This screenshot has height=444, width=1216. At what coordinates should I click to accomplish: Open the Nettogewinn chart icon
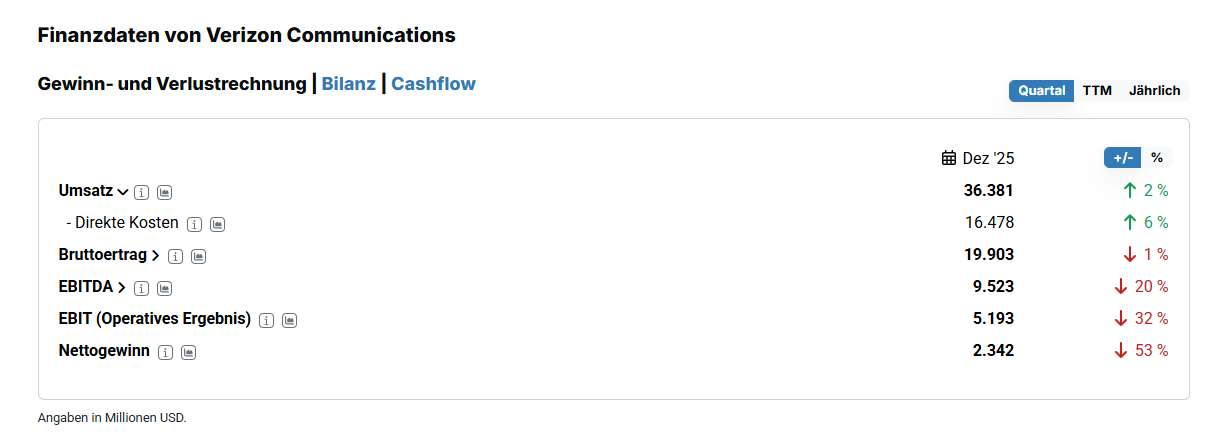coord(189,352)
